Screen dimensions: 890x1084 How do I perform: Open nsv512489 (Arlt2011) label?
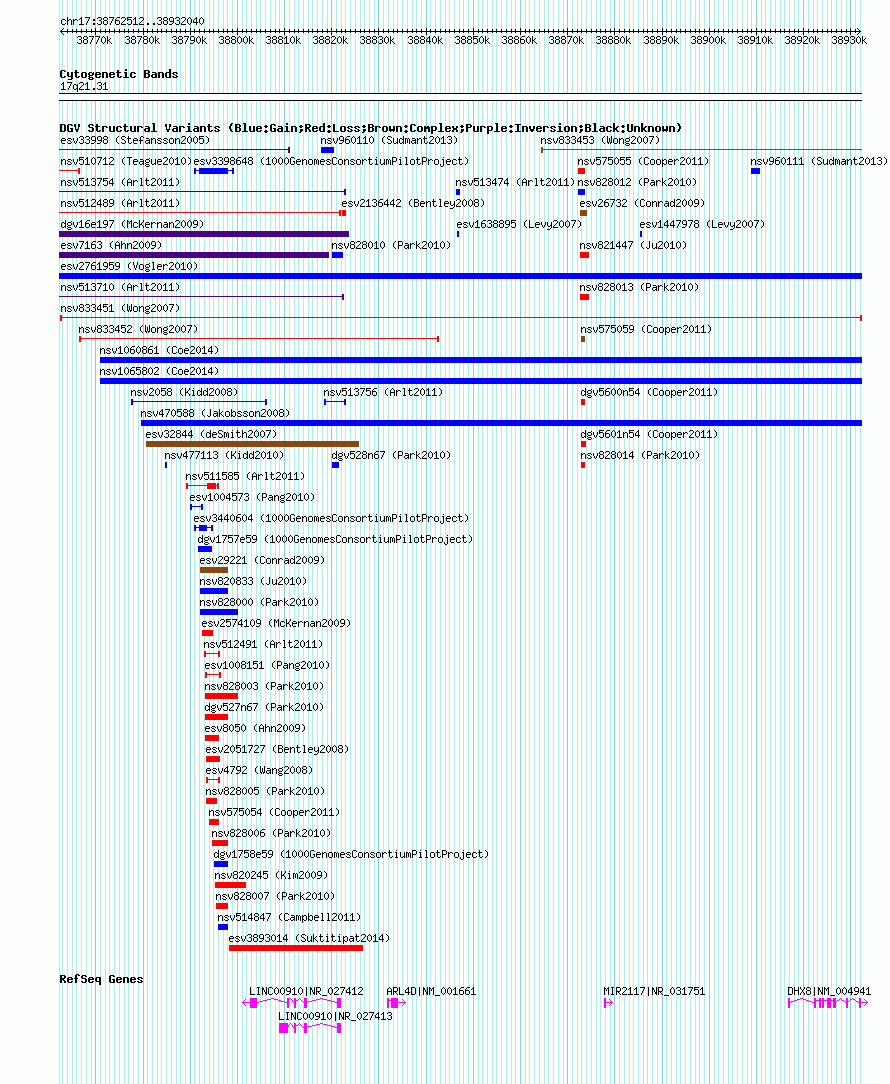pos(120,203)
